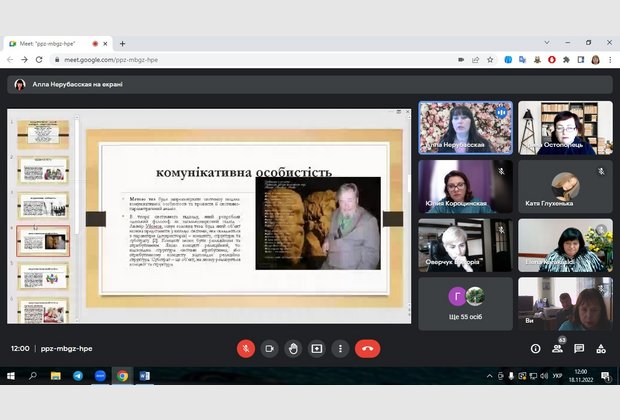
Task: Click the present screen icon
Action: click(x=317, y=349)
